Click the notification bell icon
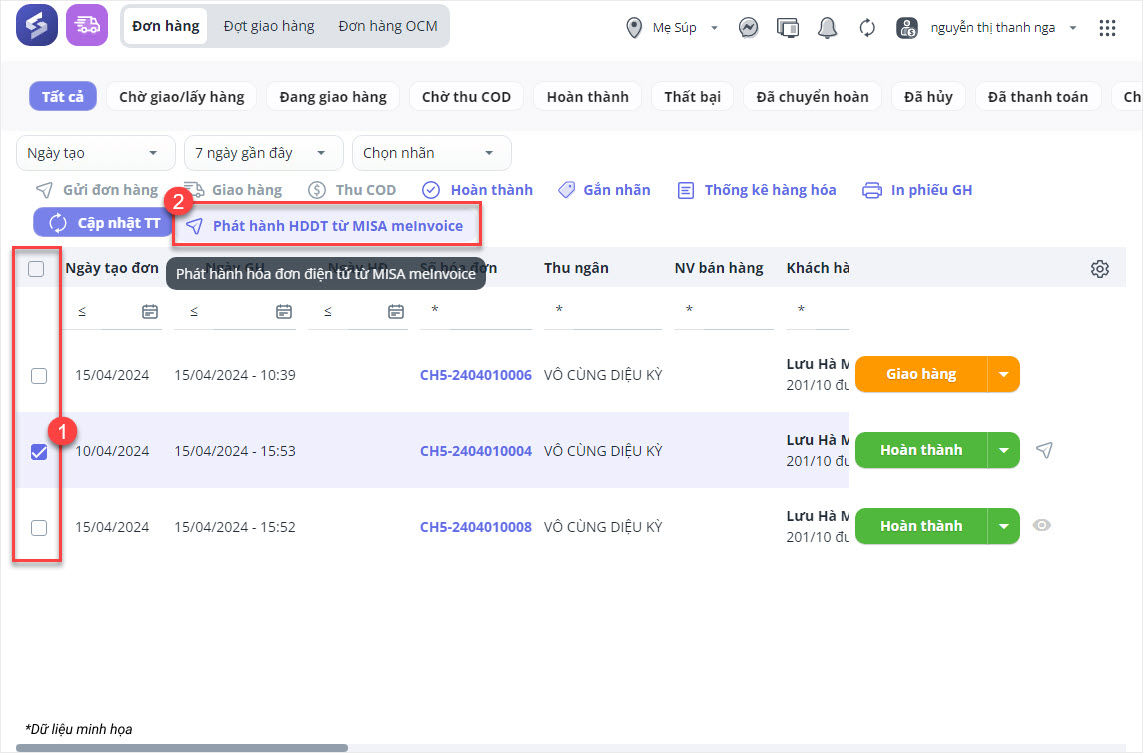This screenshot has width=1143, height=753. (x=827, y=28)
